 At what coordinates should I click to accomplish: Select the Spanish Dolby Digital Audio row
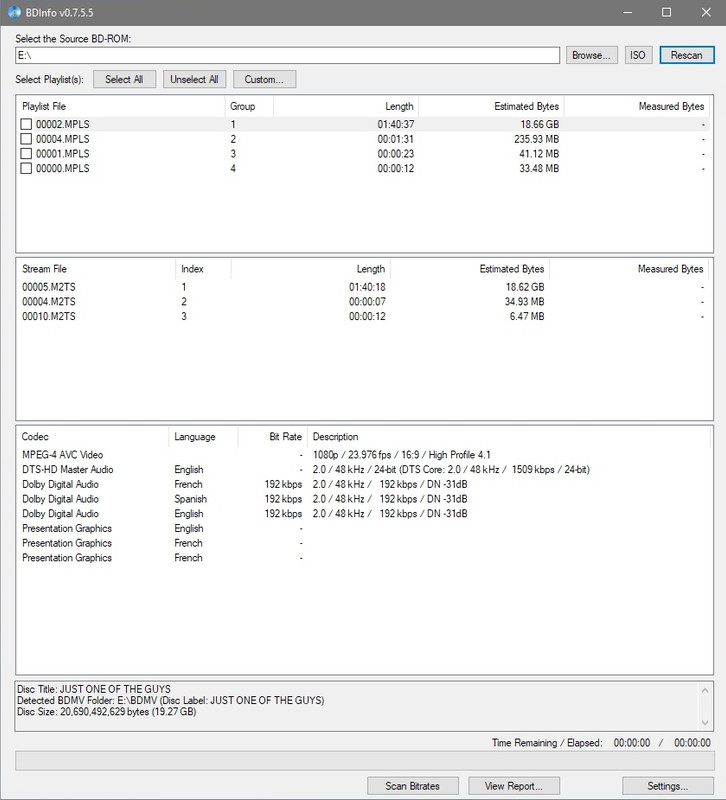pyautogui.click(x=364, y=499)
